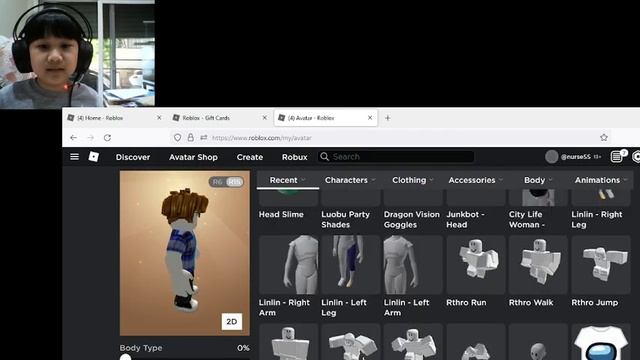Select the Linlin - Right Arm item thumbnail

tap(288, 264)
